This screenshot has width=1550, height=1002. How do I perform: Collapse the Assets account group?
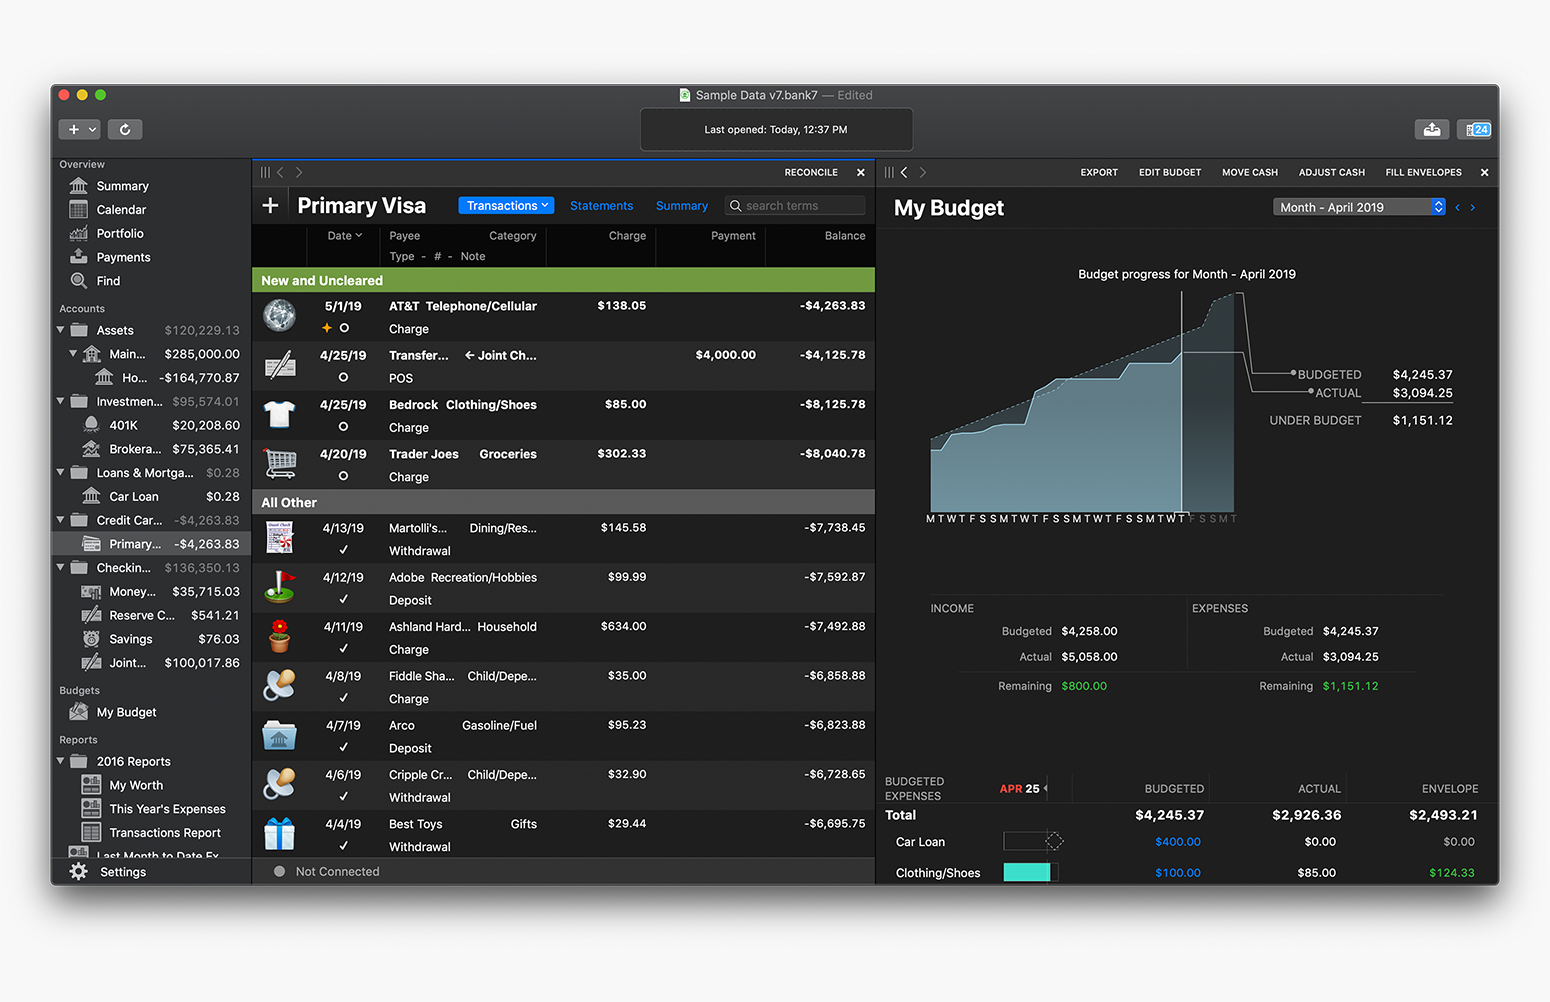point(60,329)
